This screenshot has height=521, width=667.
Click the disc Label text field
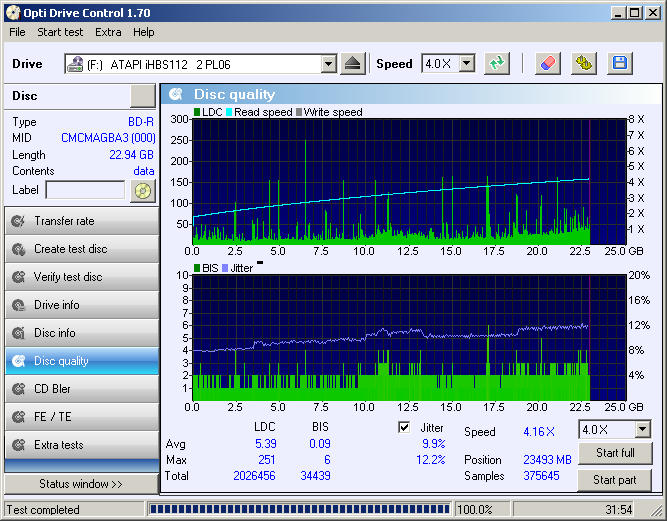[x=85, y=190]
